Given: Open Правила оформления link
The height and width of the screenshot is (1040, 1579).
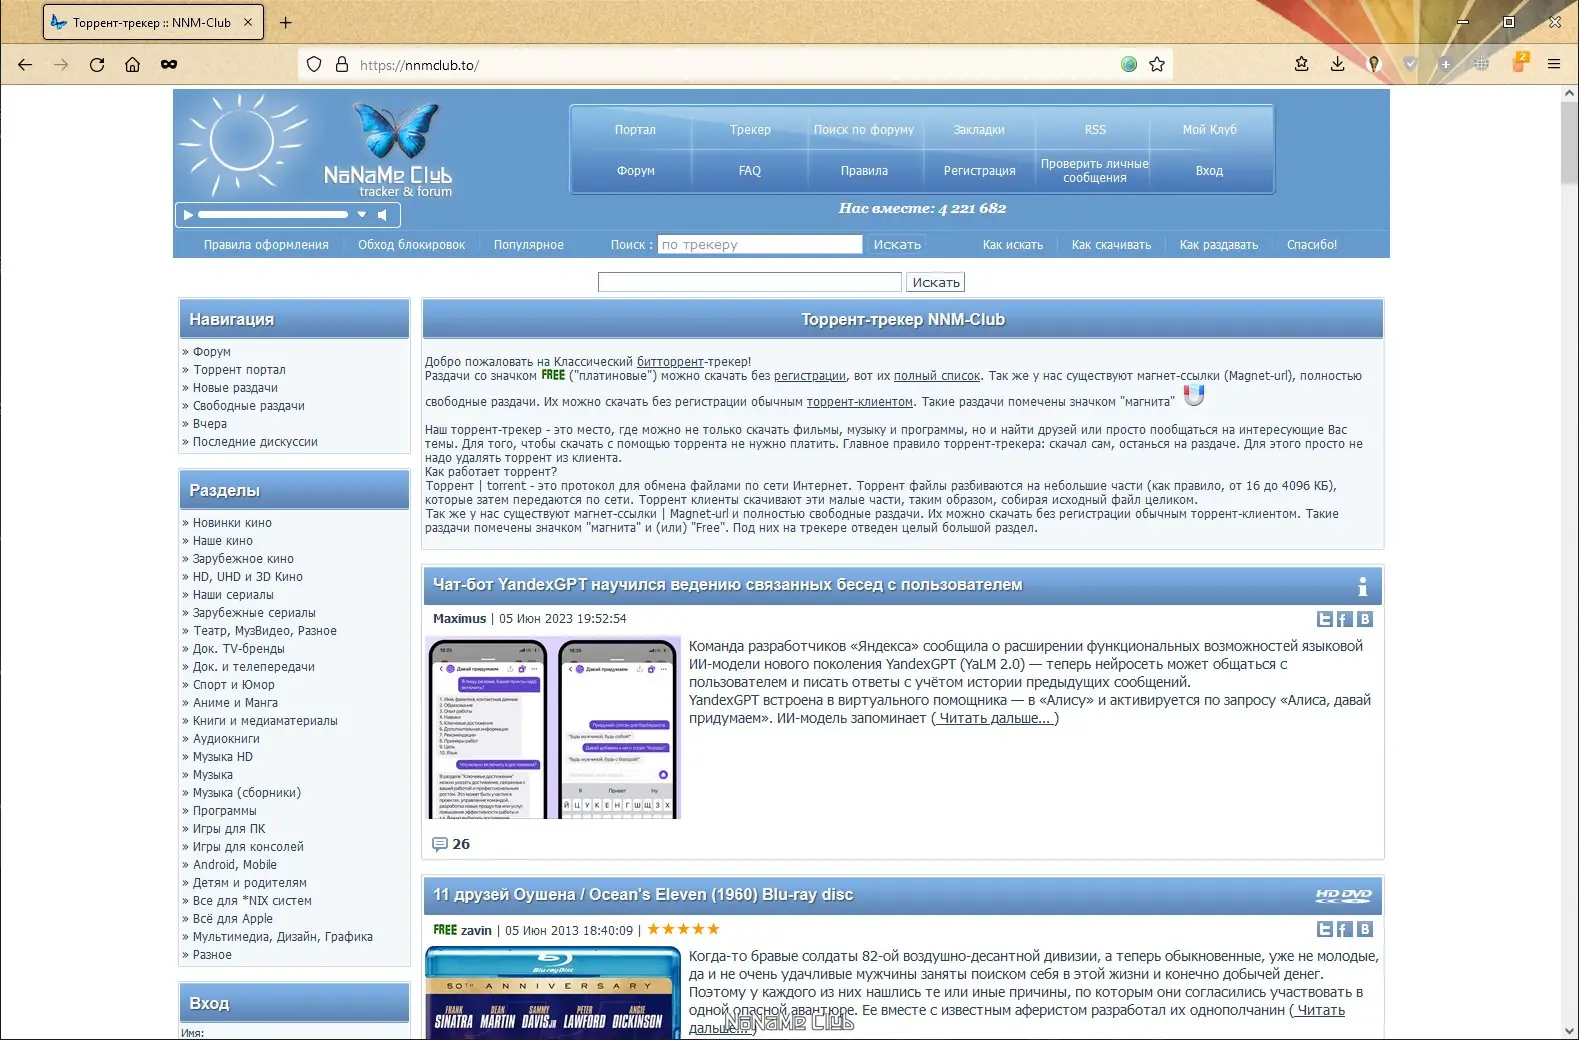Looking at the screenshot, I should click(266, 245).
